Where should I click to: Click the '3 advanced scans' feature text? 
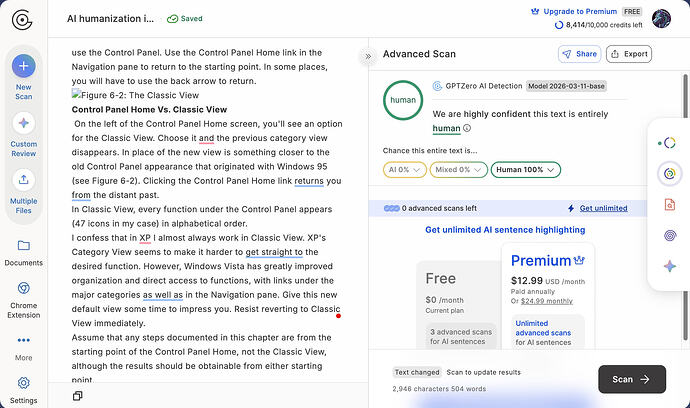[461, 332]
